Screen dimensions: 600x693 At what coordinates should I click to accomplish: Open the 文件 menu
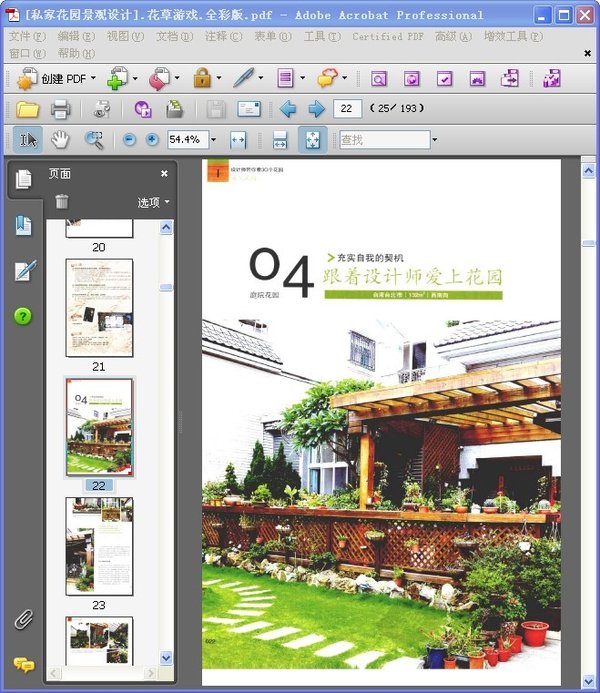[26, 37]
